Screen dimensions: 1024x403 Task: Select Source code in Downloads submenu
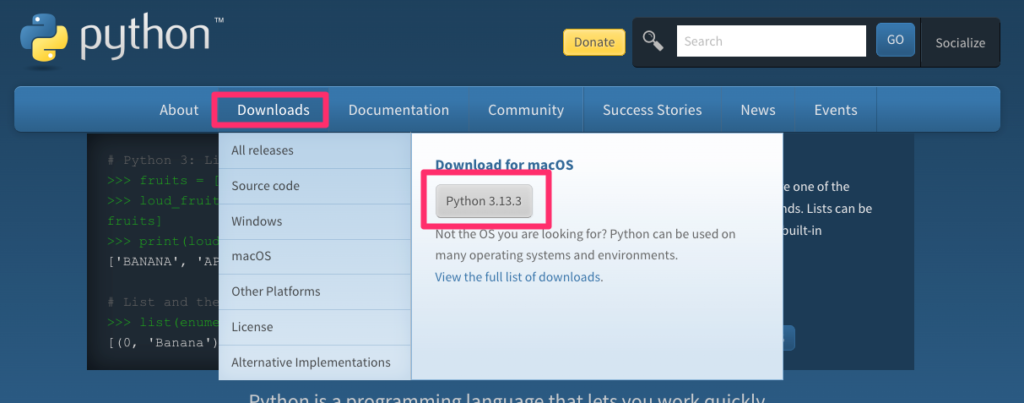click(315, 185)
